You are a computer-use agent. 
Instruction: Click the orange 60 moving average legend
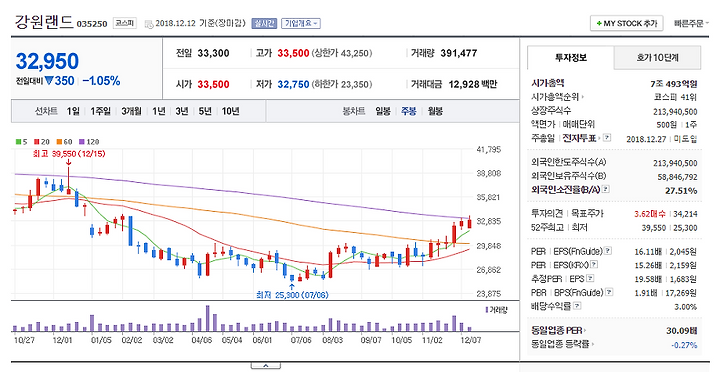pos(64,142)
